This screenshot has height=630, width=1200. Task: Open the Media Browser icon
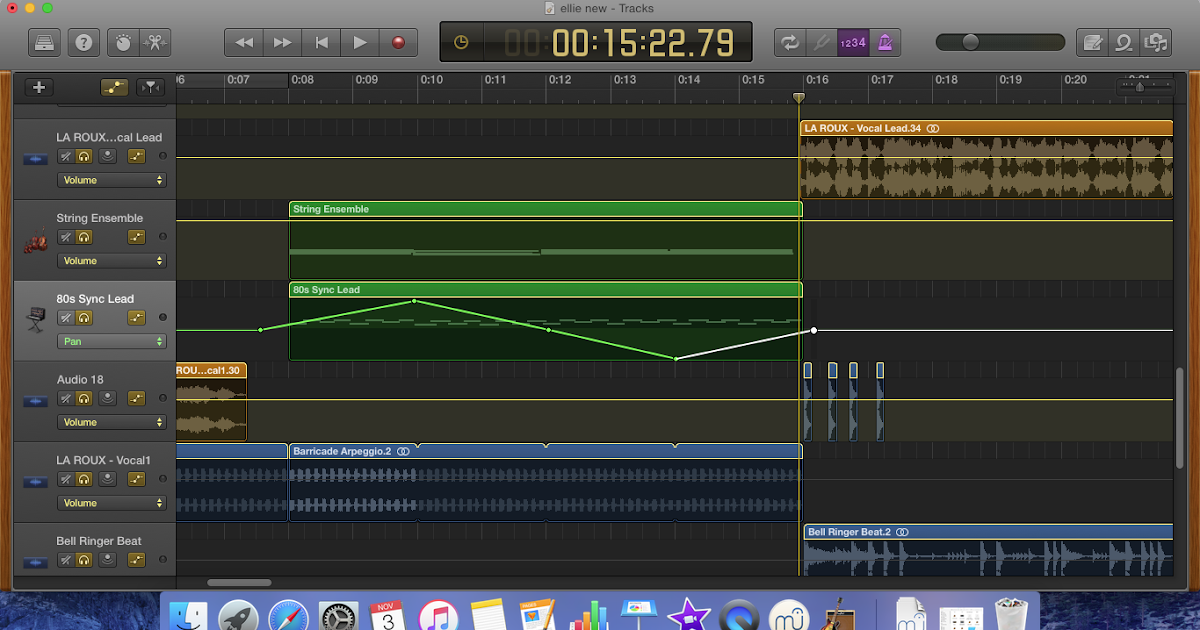(1158, 42)
